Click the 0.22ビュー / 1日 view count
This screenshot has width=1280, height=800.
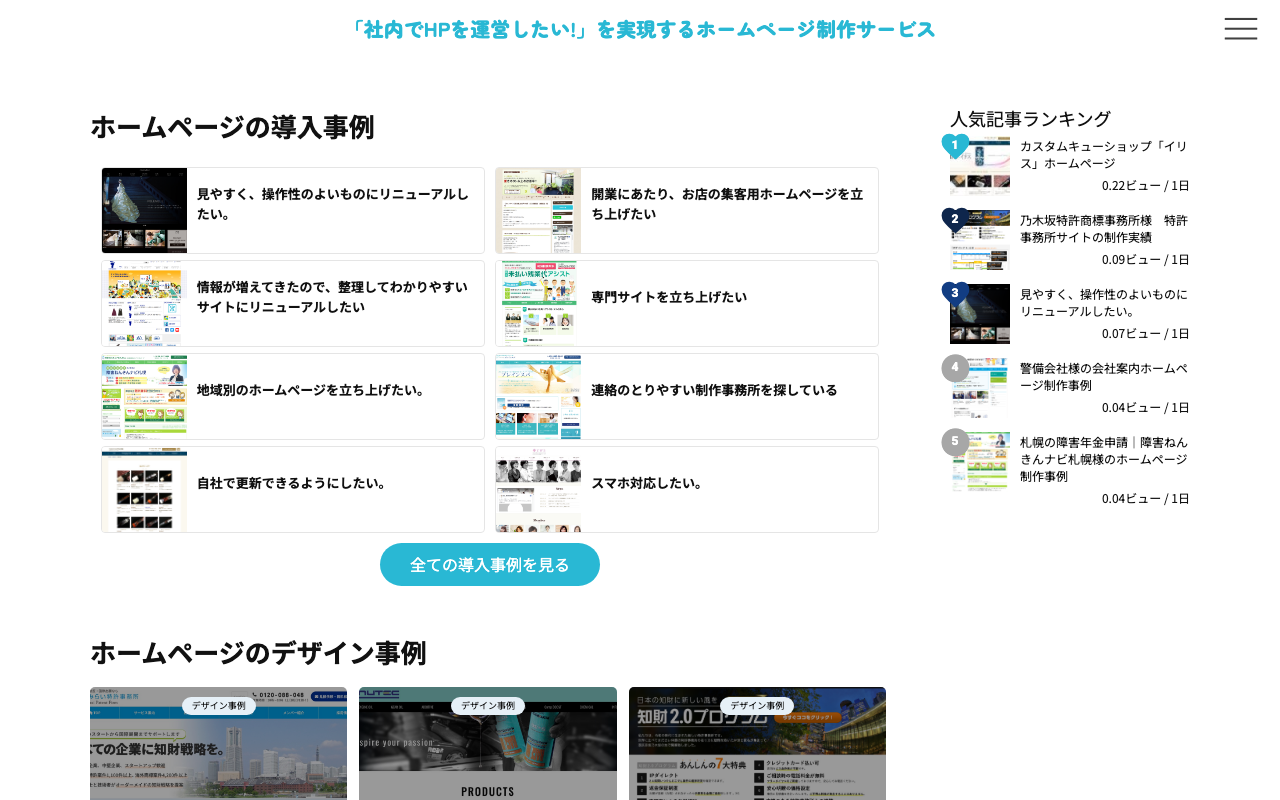coord(1146,186)
